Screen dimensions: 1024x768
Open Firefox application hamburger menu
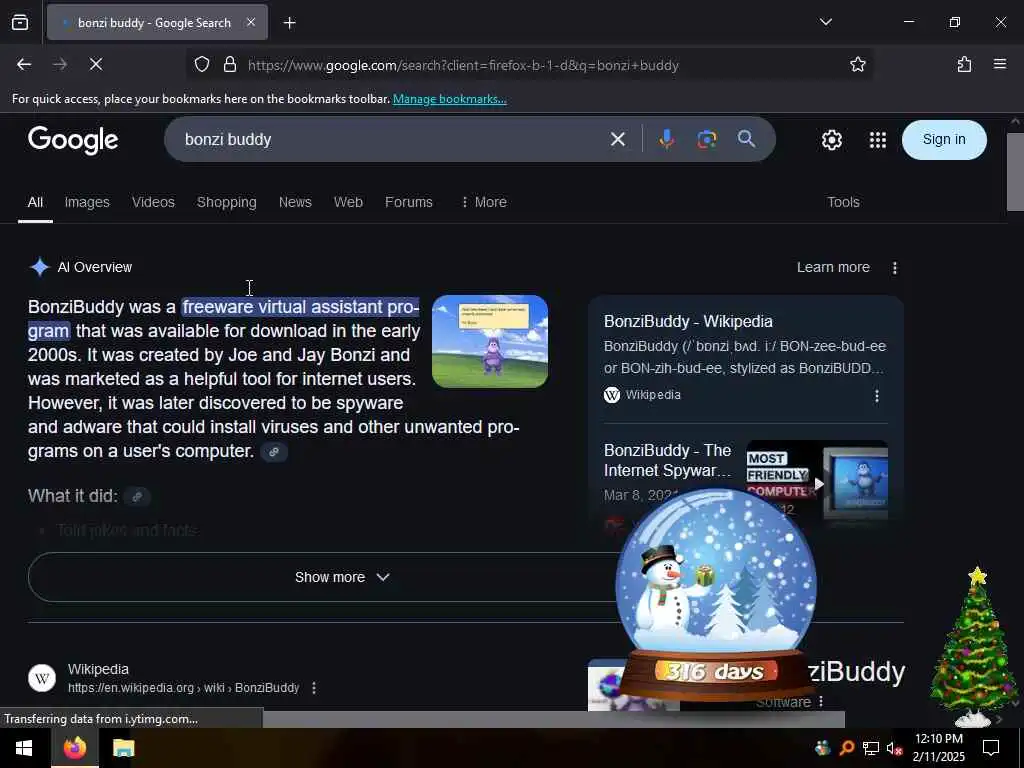(x=1000, y=64)
